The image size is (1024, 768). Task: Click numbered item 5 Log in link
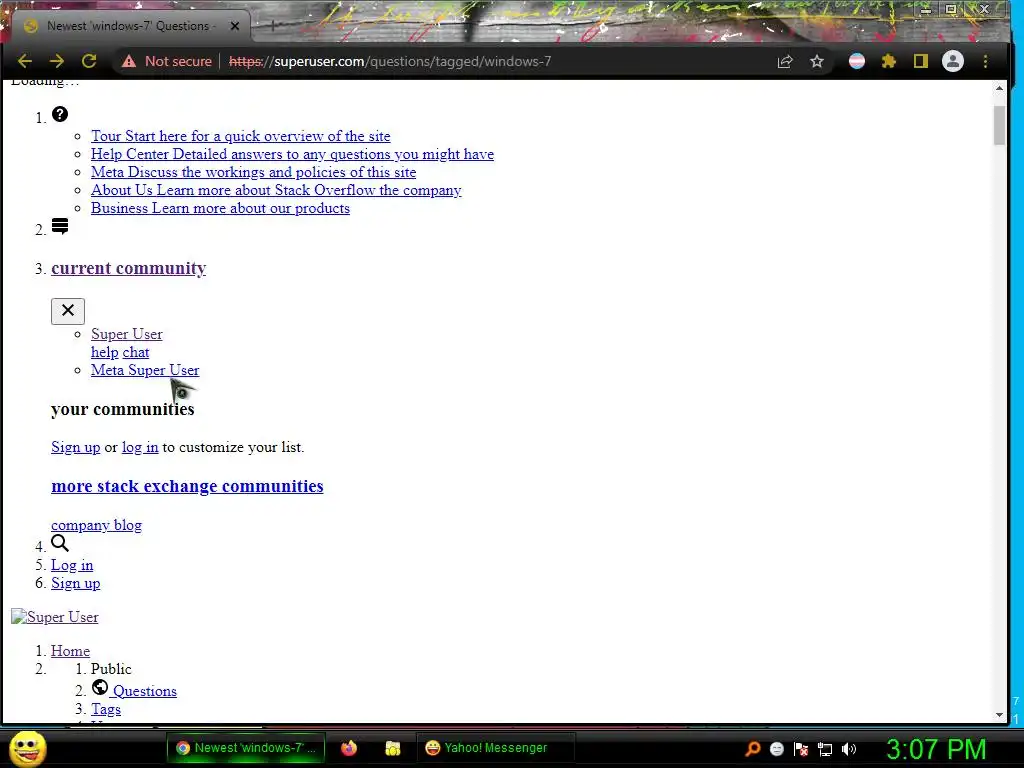72,565
